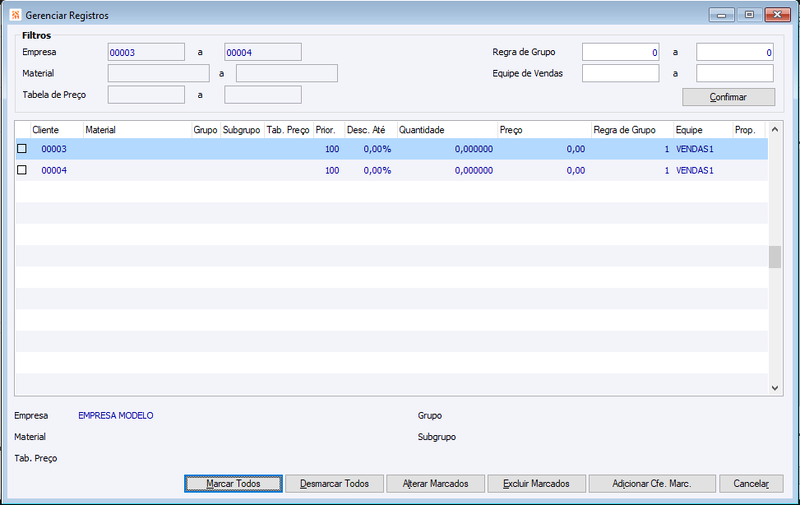Click Adicionar Cfe. Marc. button
The image size is (800, 505).
click(652, 484)
